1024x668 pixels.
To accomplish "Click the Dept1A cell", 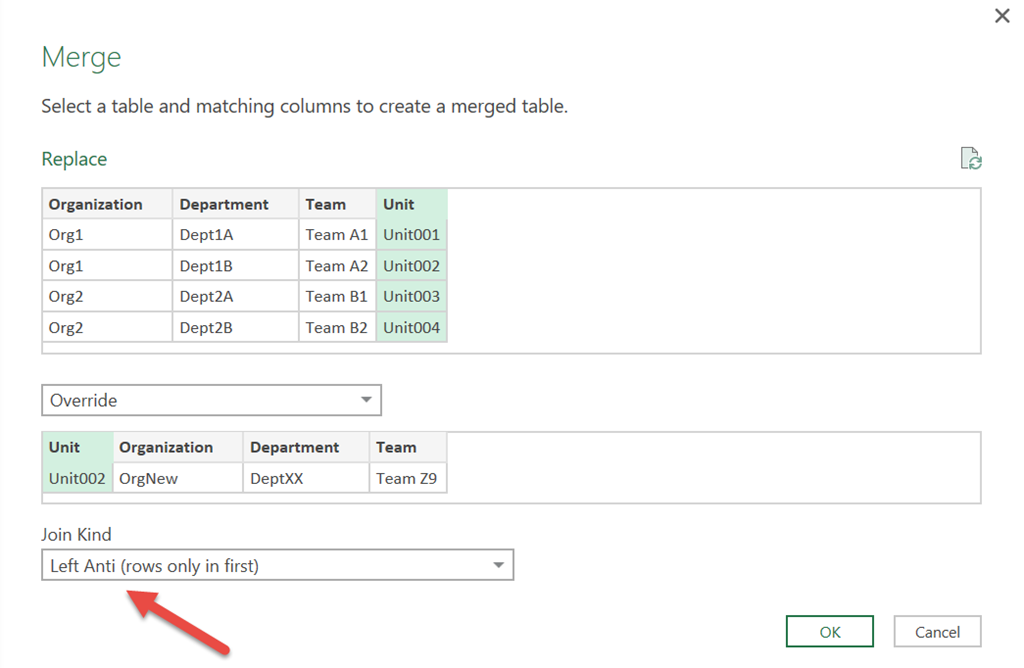I will [x=235, y=235].
